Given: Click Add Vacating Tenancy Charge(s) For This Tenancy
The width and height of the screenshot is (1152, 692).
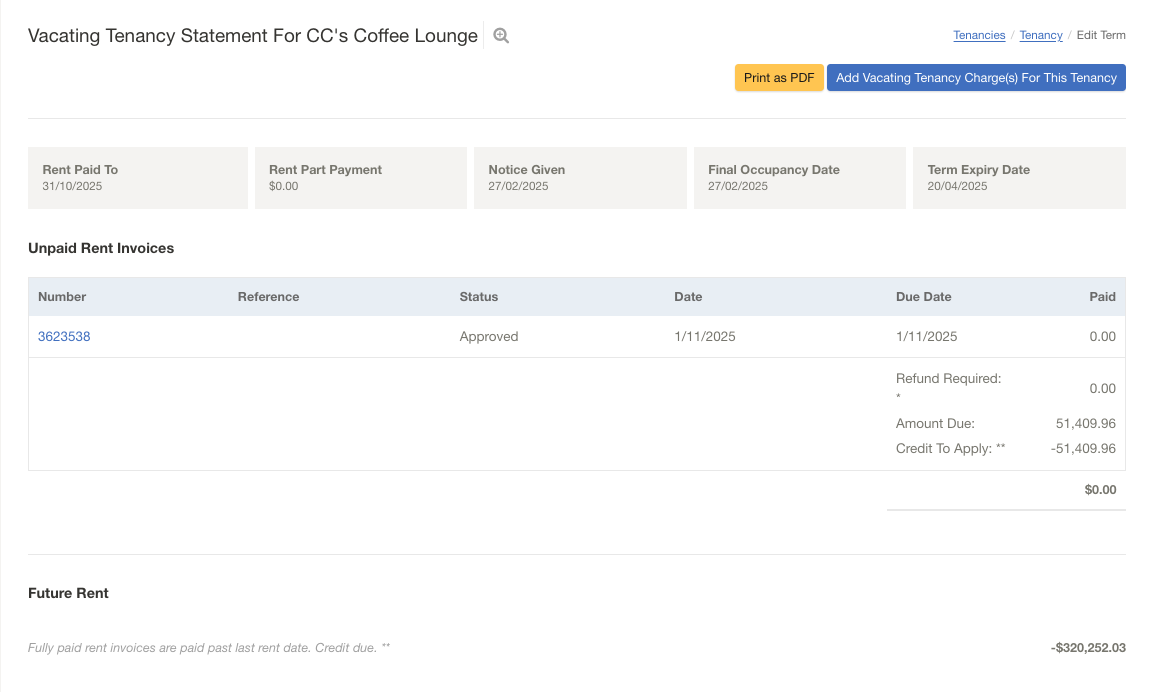Looking at the screenshot, I should [976, 78].
